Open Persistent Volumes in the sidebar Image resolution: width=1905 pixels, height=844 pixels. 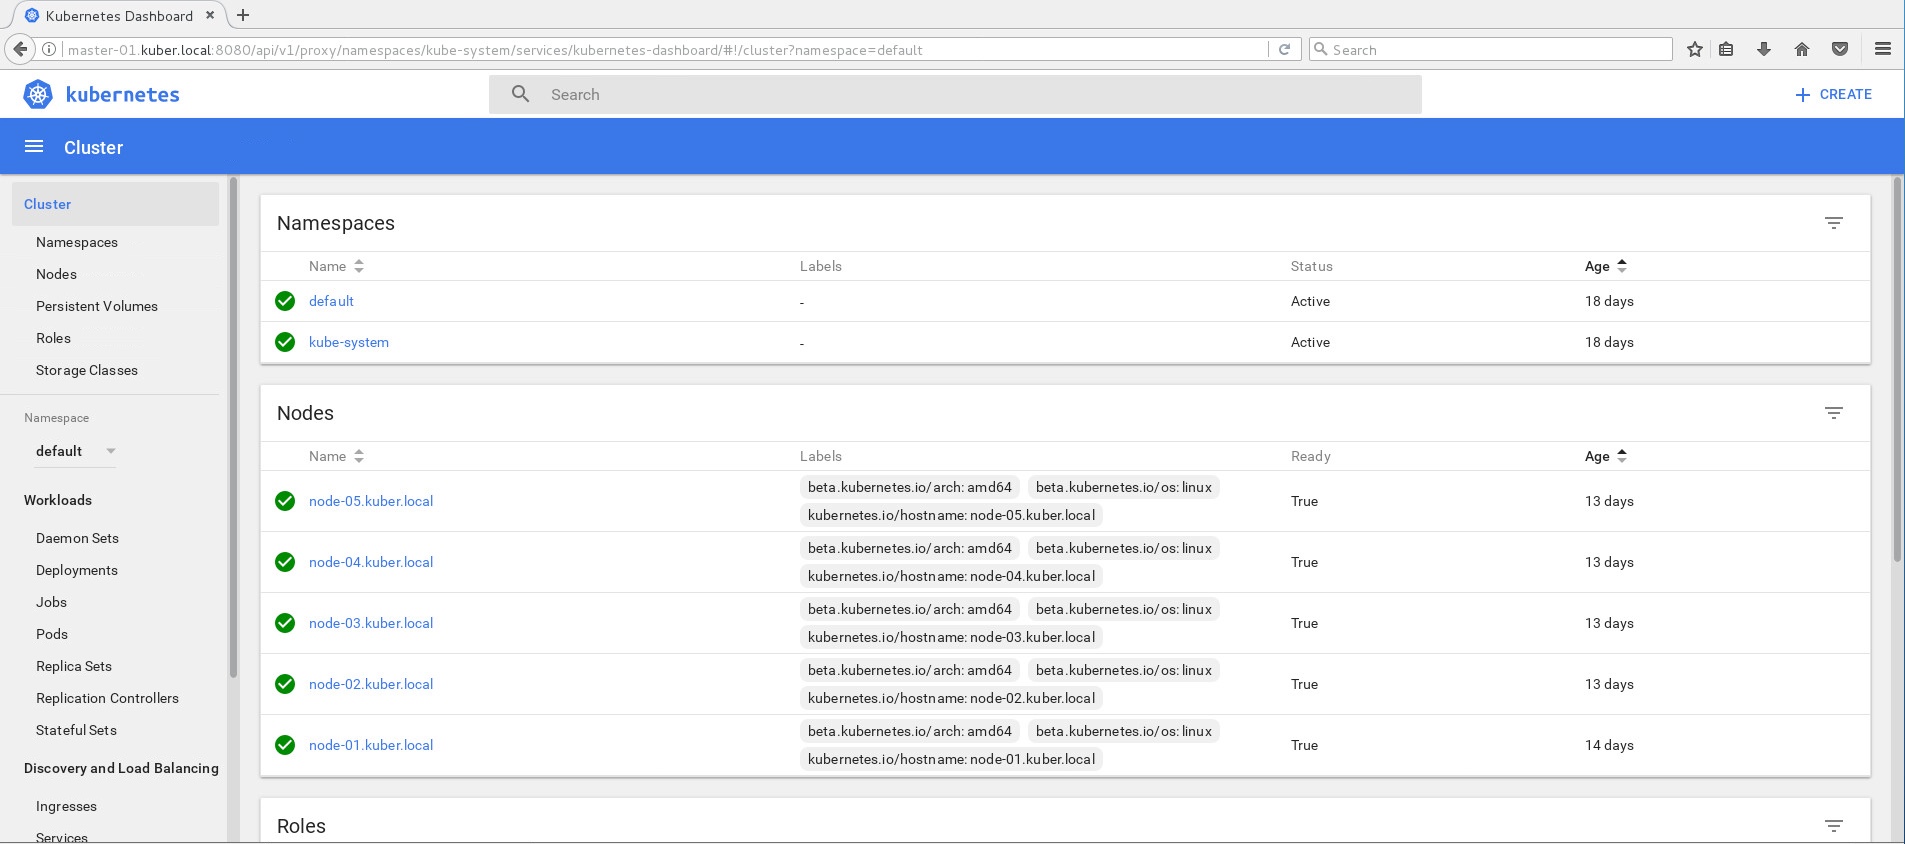point(97,306)
